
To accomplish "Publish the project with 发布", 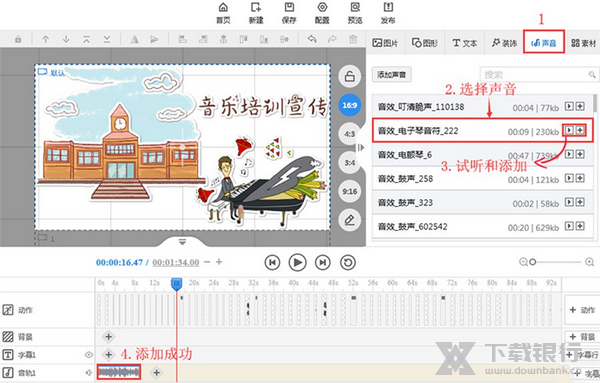I will tap(388, 12).
